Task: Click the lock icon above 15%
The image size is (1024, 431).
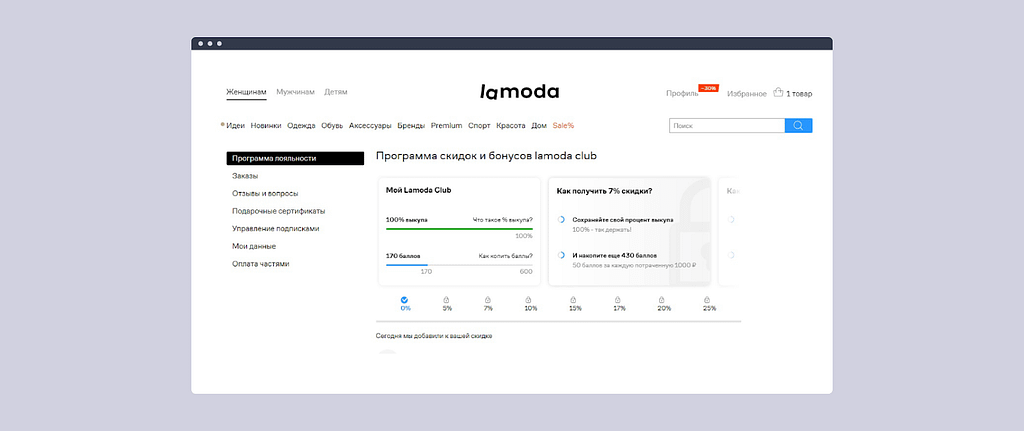Action: point(573,300)
